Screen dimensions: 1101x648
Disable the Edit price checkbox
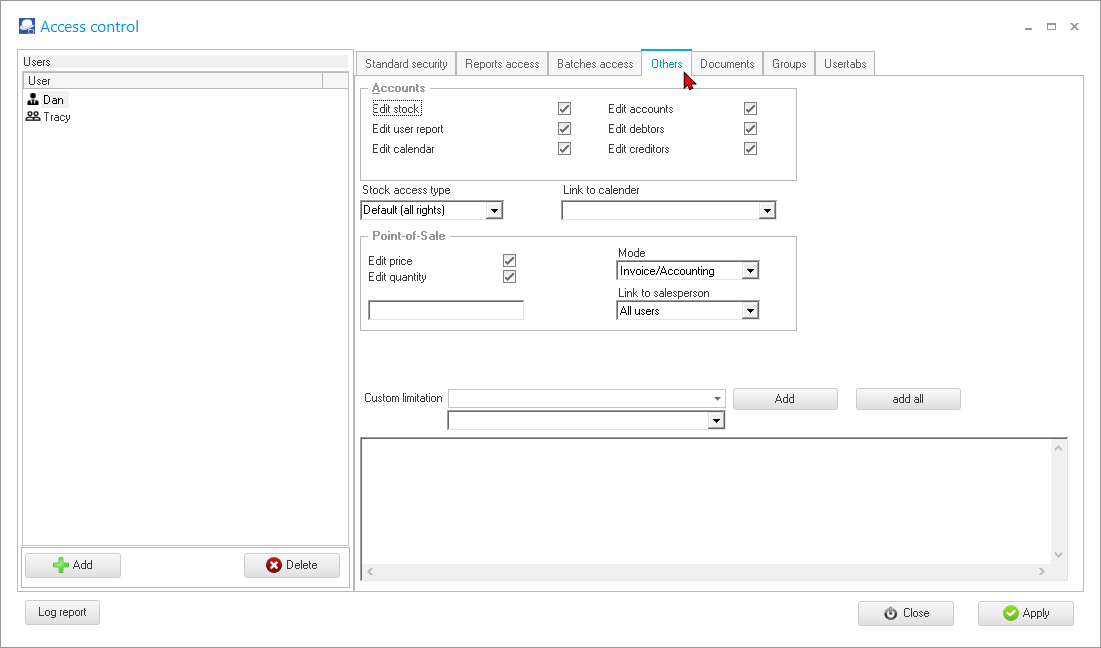(509, 261)
